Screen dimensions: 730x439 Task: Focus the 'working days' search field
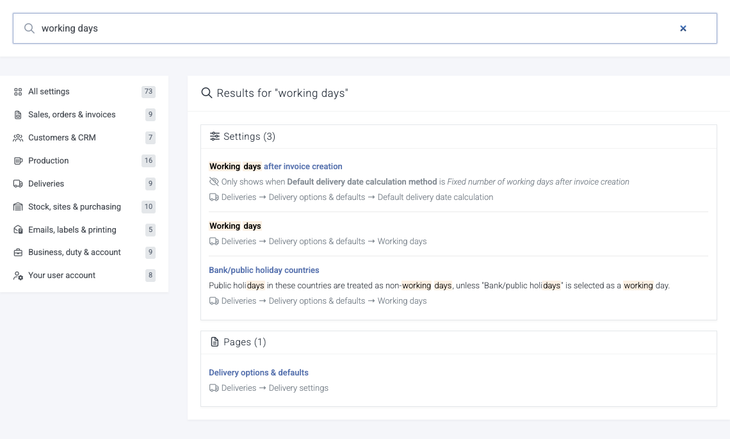click(365, 28)
